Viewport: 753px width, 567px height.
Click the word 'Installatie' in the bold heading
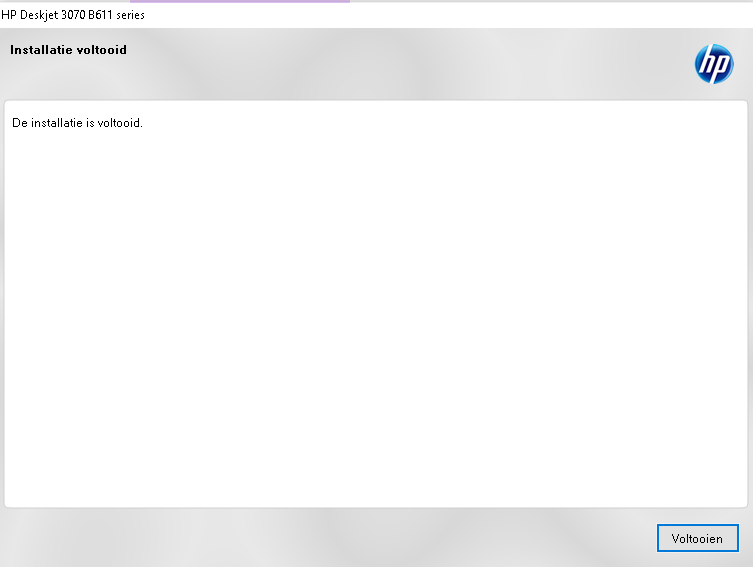41,50
